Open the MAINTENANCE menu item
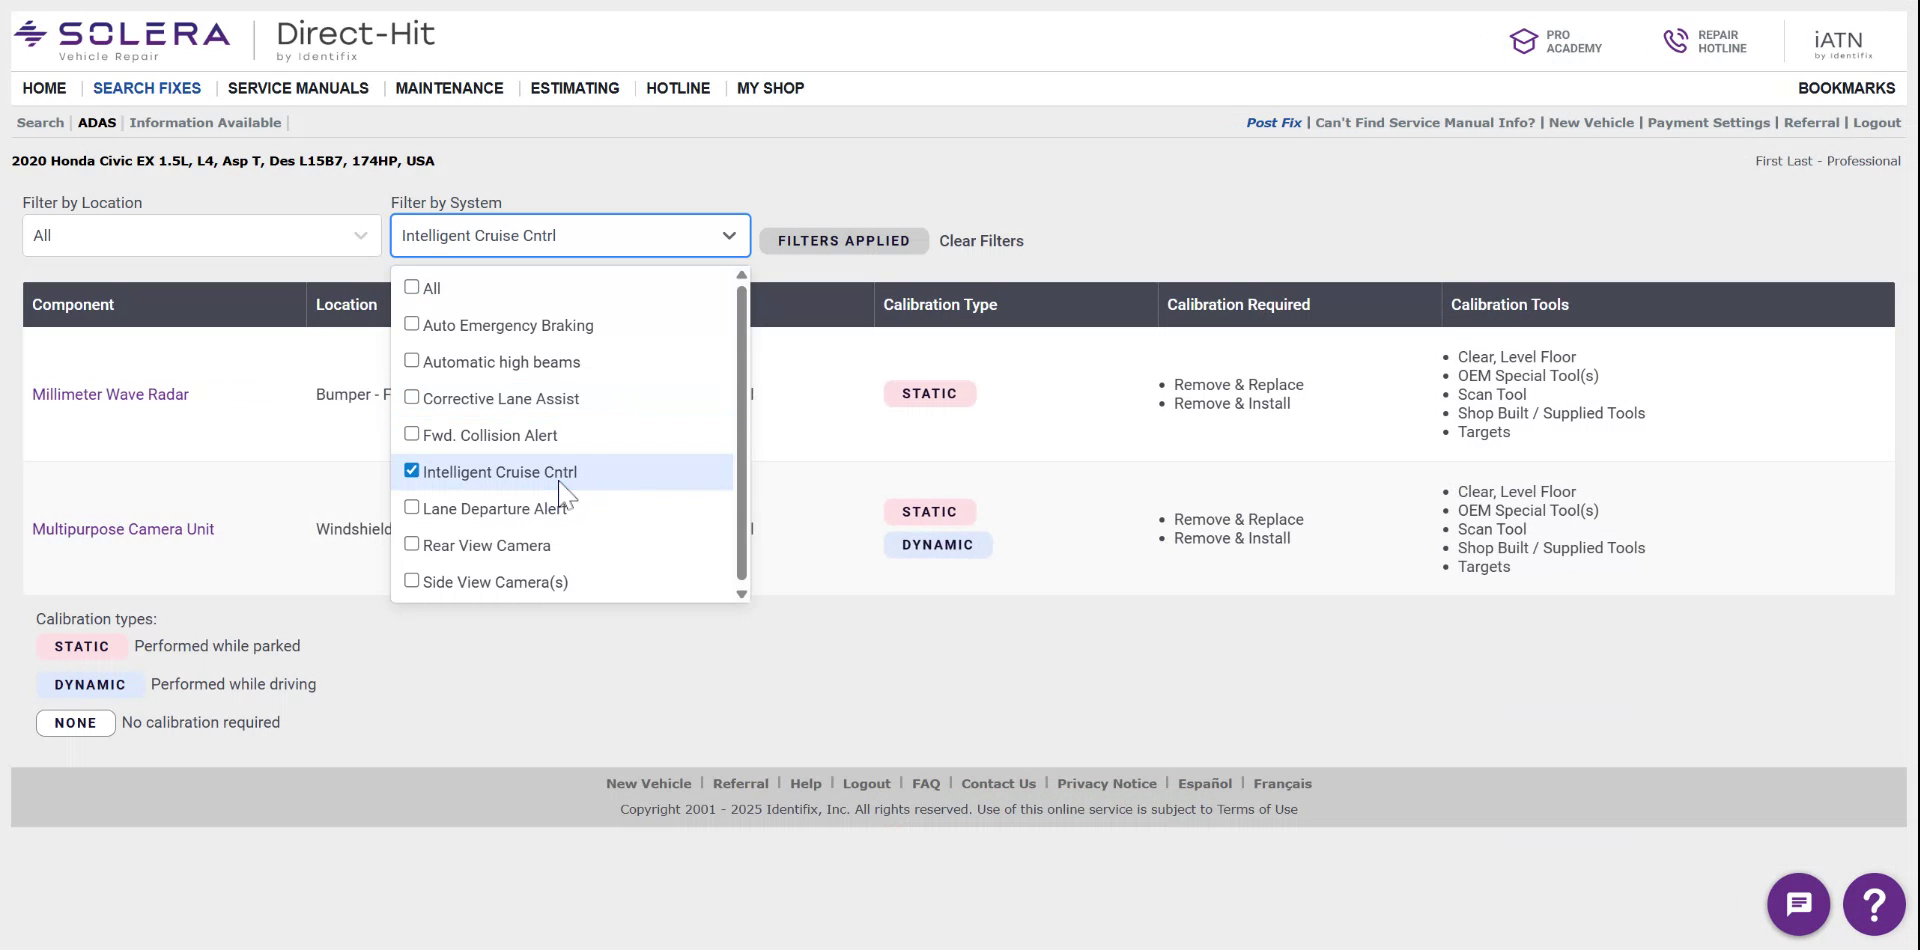Screen dimensions: 1920x950 pos(449,88)
